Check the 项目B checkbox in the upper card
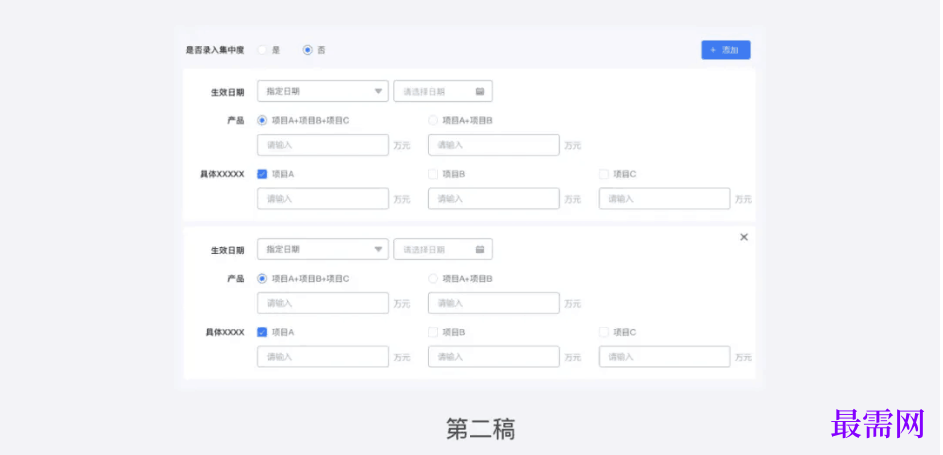This screenshot has height=455, width=943. 433,174
